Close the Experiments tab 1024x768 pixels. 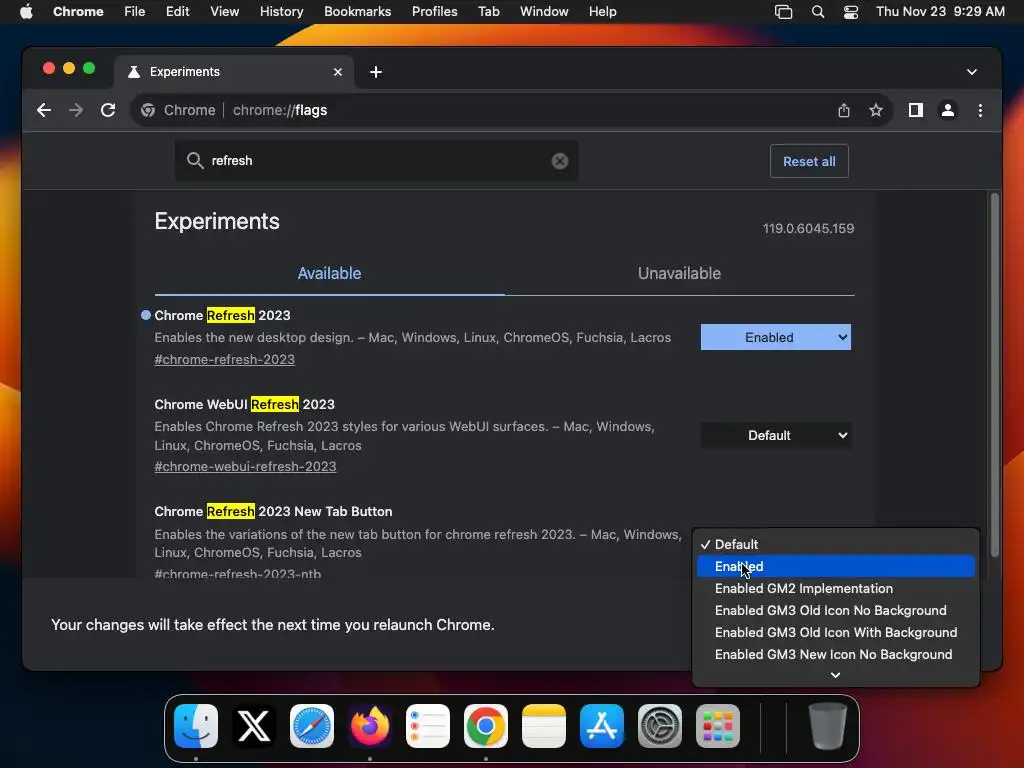click(338, 72)
